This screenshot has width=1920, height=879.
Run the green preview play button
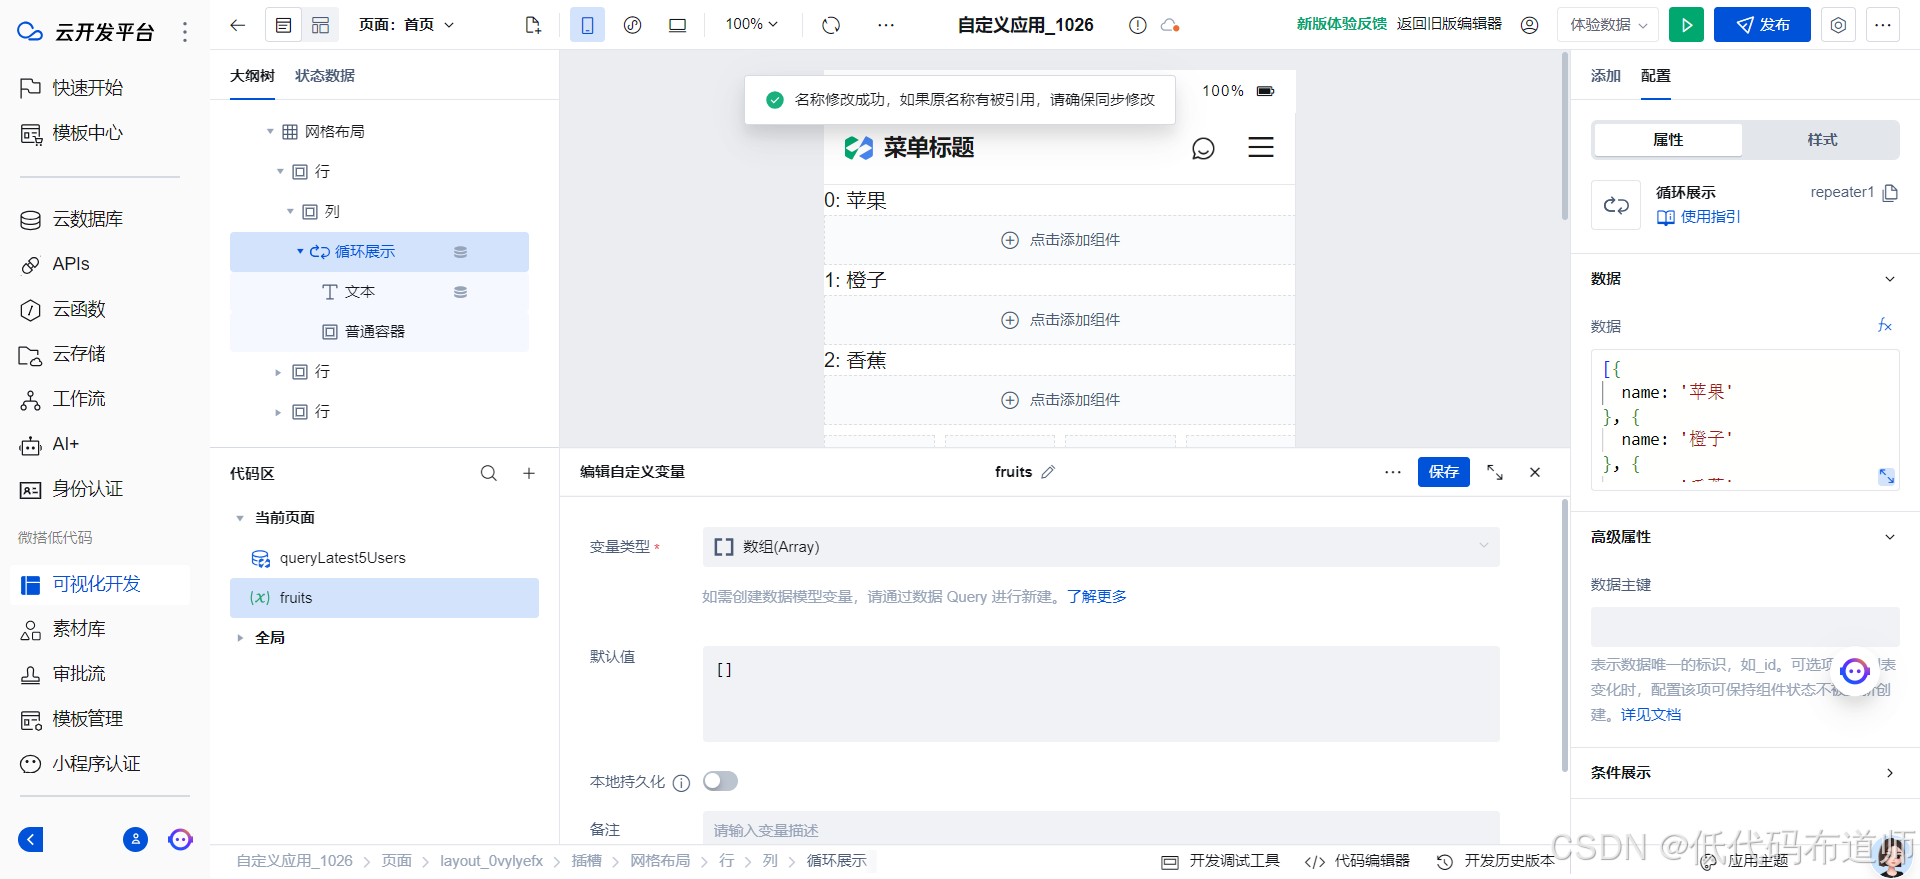(1686, 25)
